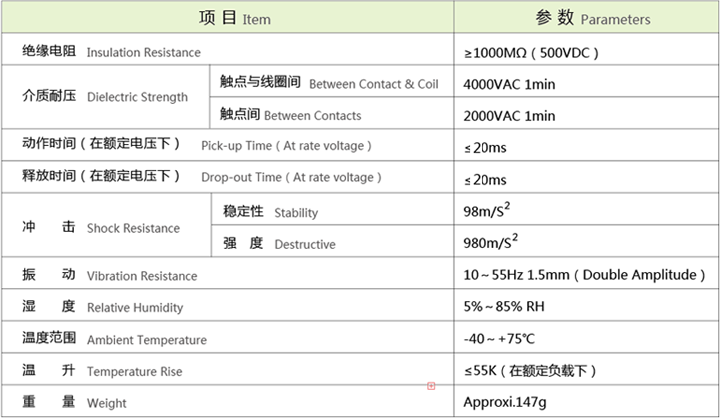The image size is (720, 418).
Task: Click the Ambient Temperature row label
Action: 114,339
